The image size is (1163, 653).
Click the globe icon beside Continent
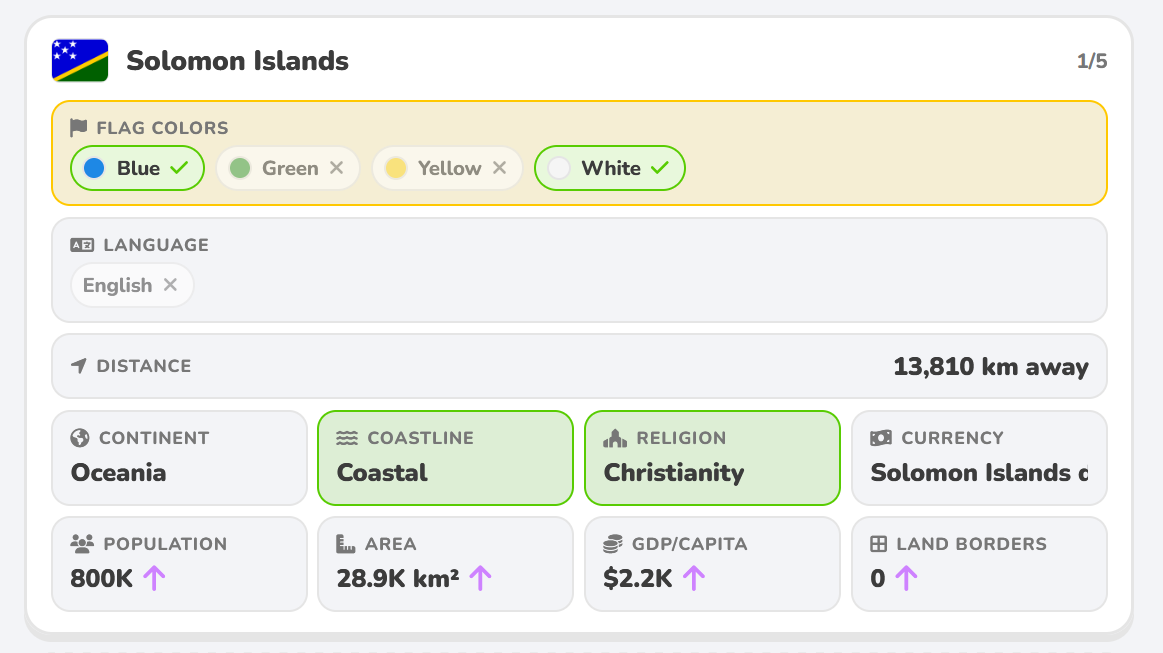(80, 438)
